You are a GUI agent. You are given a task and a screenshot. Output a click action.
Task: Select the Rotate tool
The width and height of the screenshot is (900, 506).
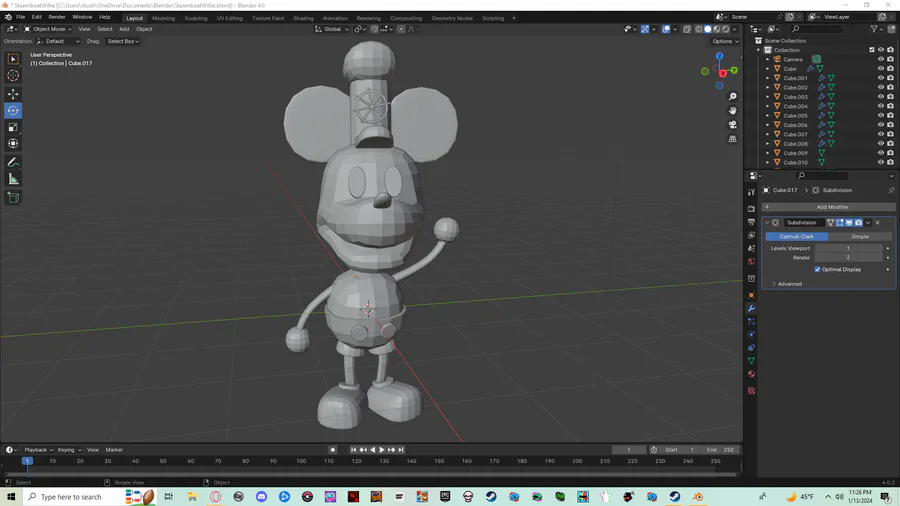[x=13, y=111]
